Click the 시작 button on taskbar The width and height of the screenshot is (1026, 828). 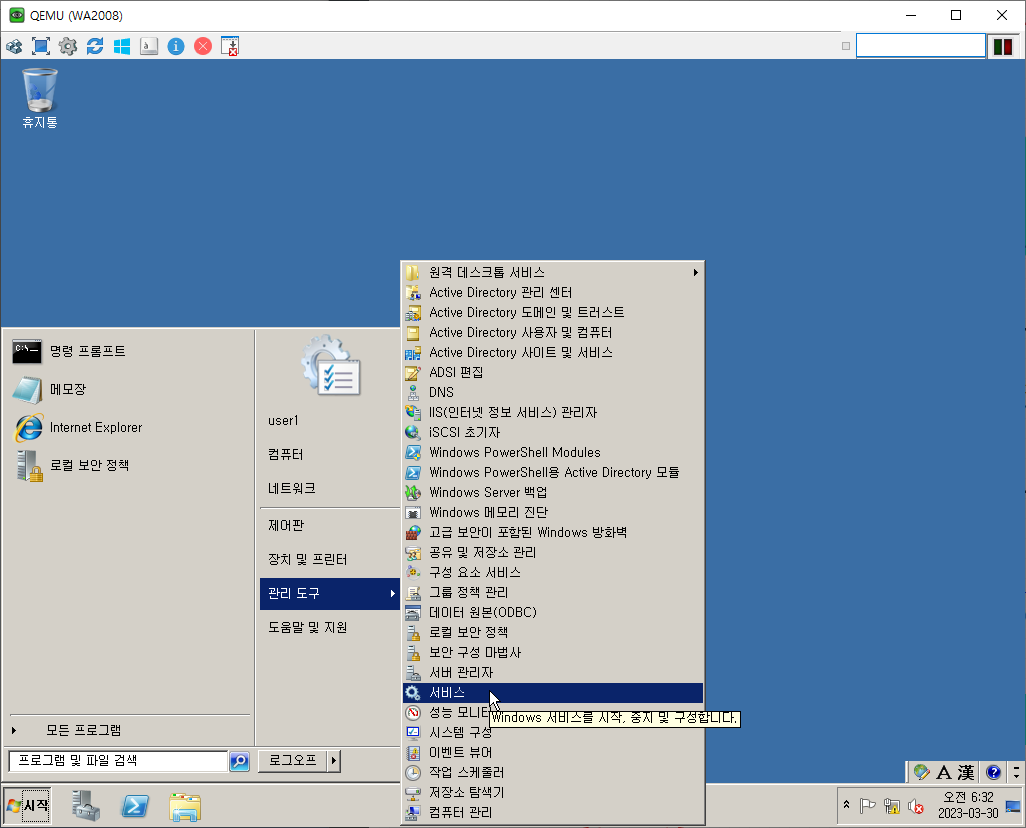click(x=27, y=806)
